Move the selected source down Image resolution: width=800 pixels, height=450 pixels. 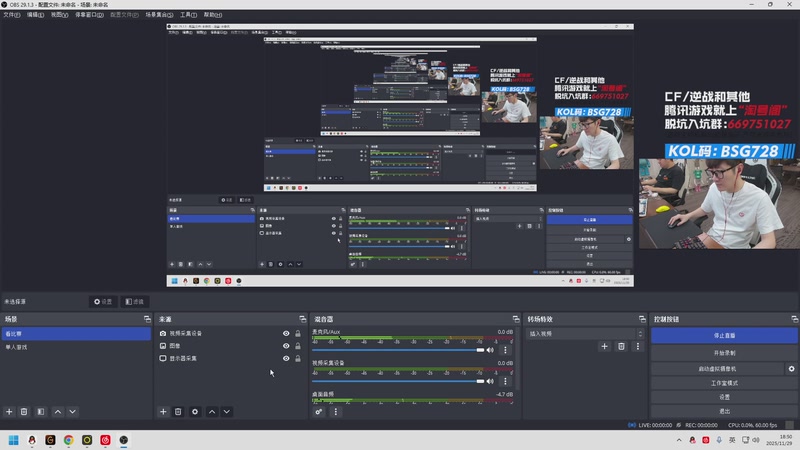tap(227, 411)
